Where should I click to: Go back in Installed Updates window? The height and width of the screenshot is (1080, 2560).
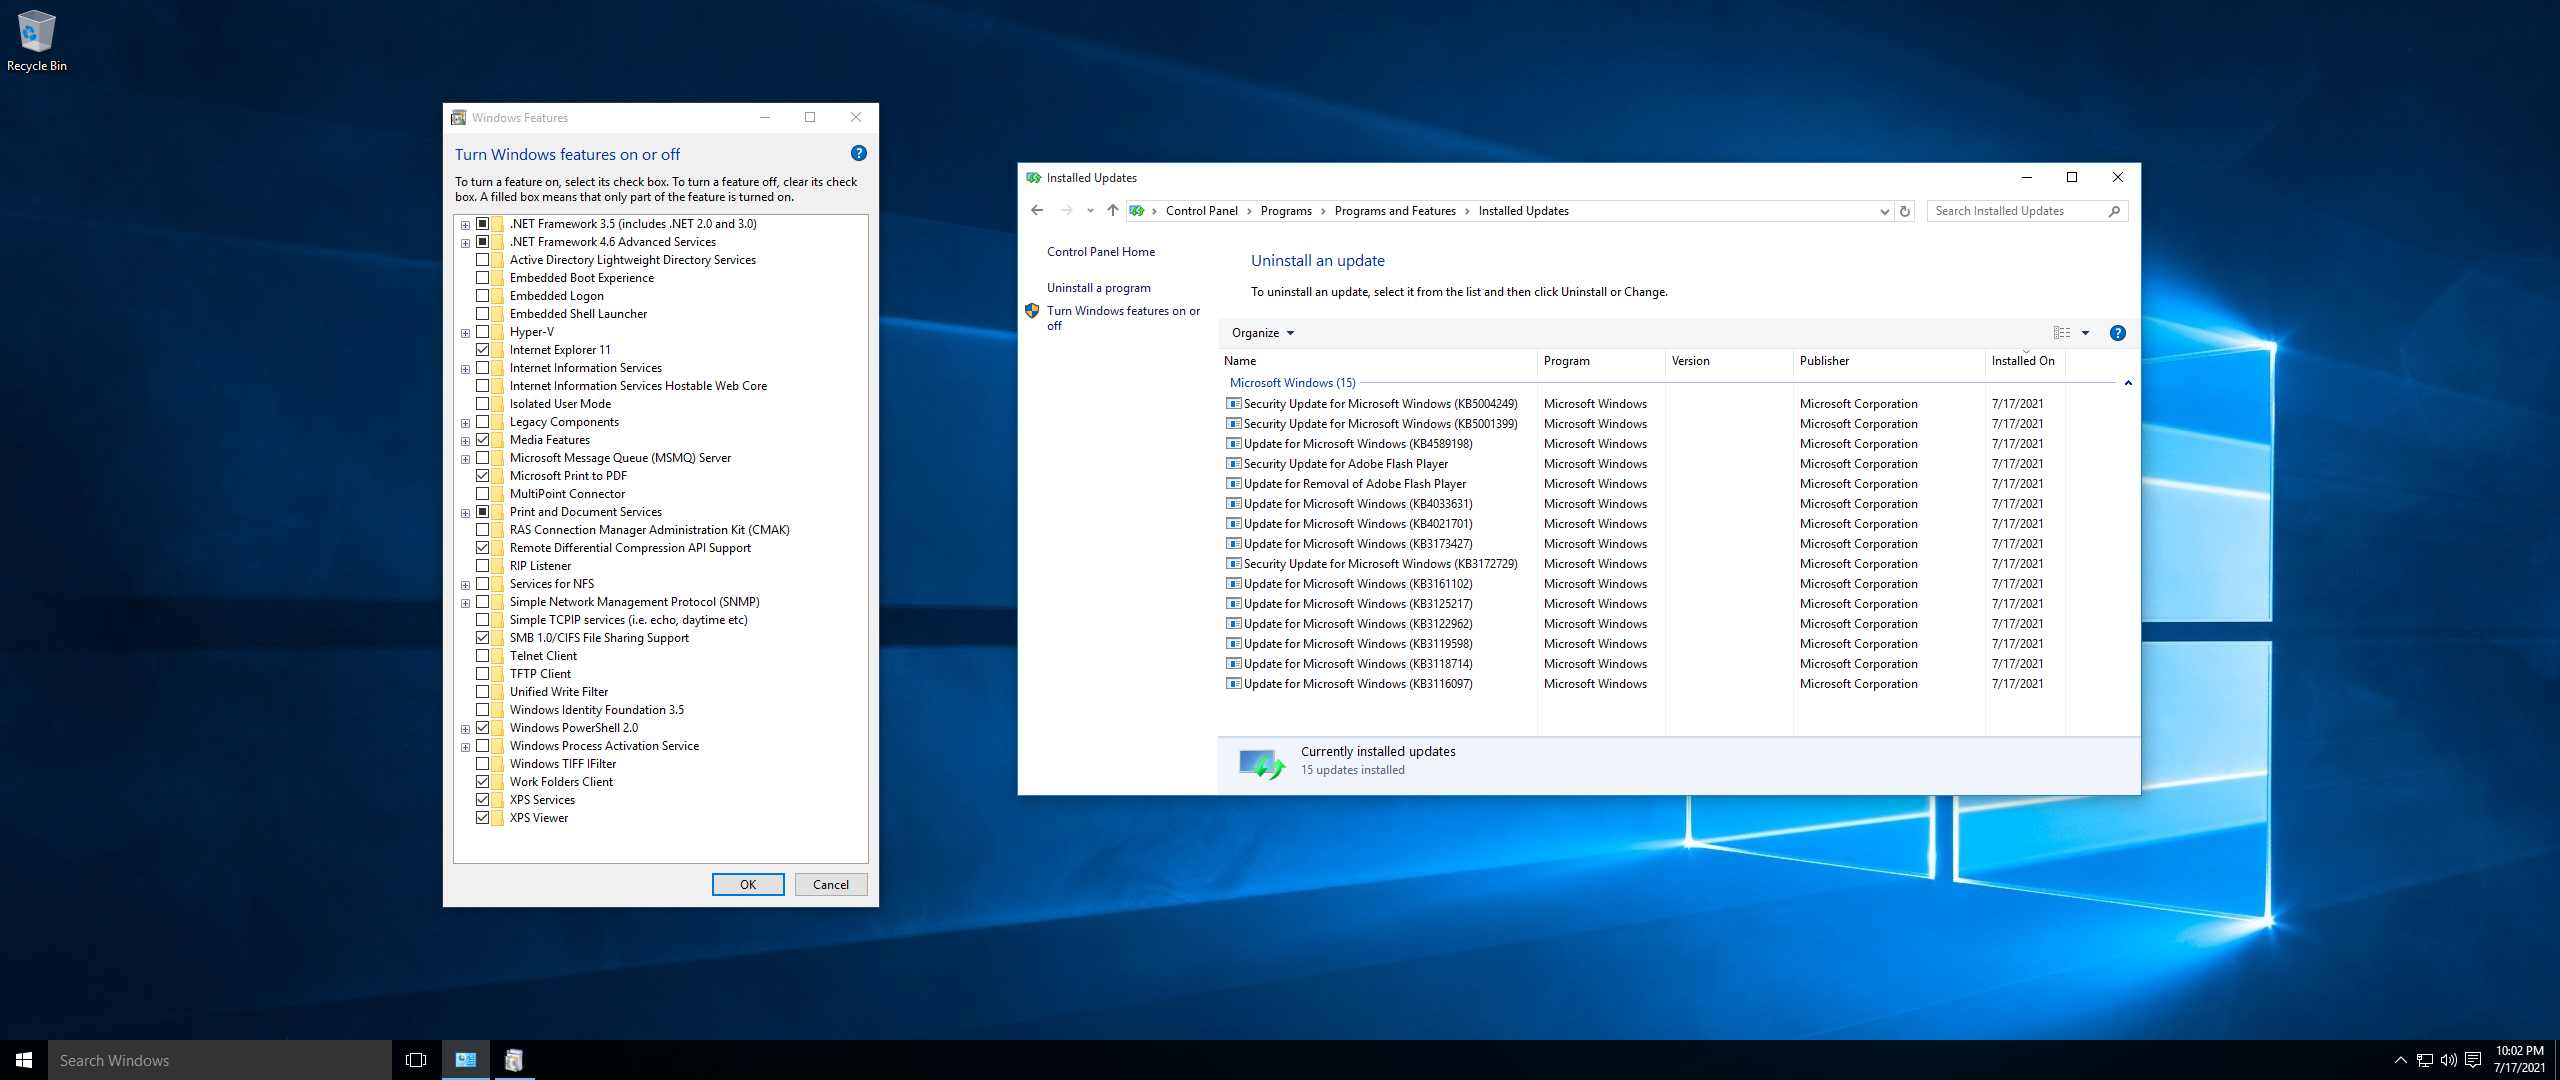coord(1037,210)
